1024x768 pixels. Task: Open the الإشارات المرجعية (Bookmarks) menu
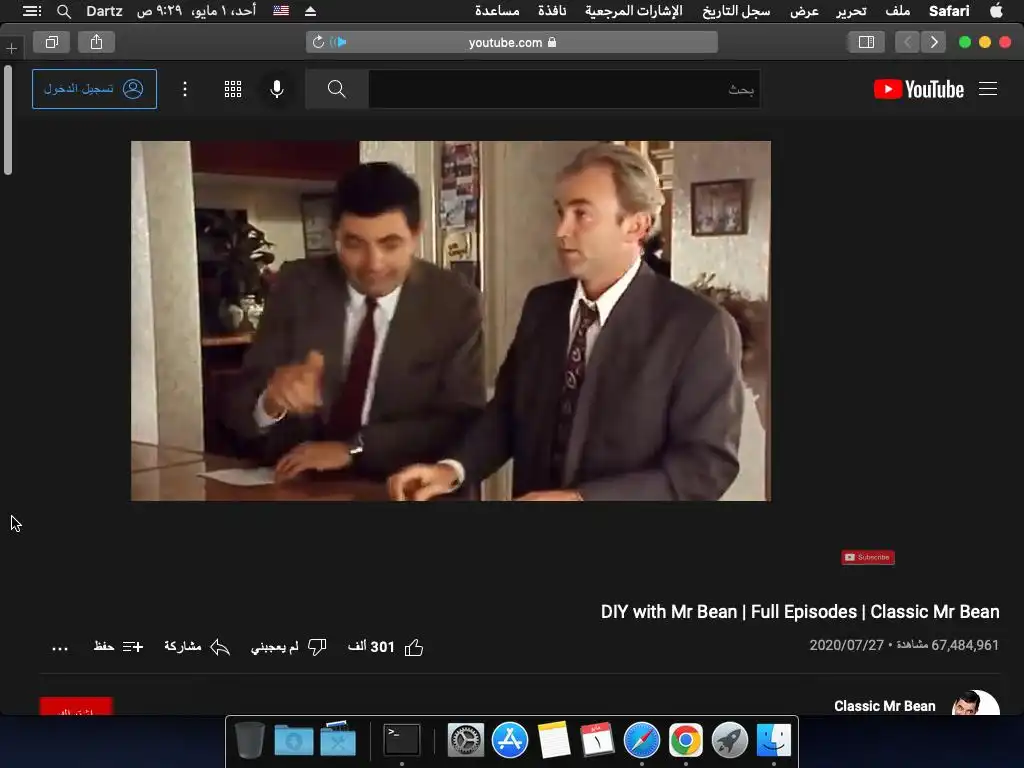[633, 10]
